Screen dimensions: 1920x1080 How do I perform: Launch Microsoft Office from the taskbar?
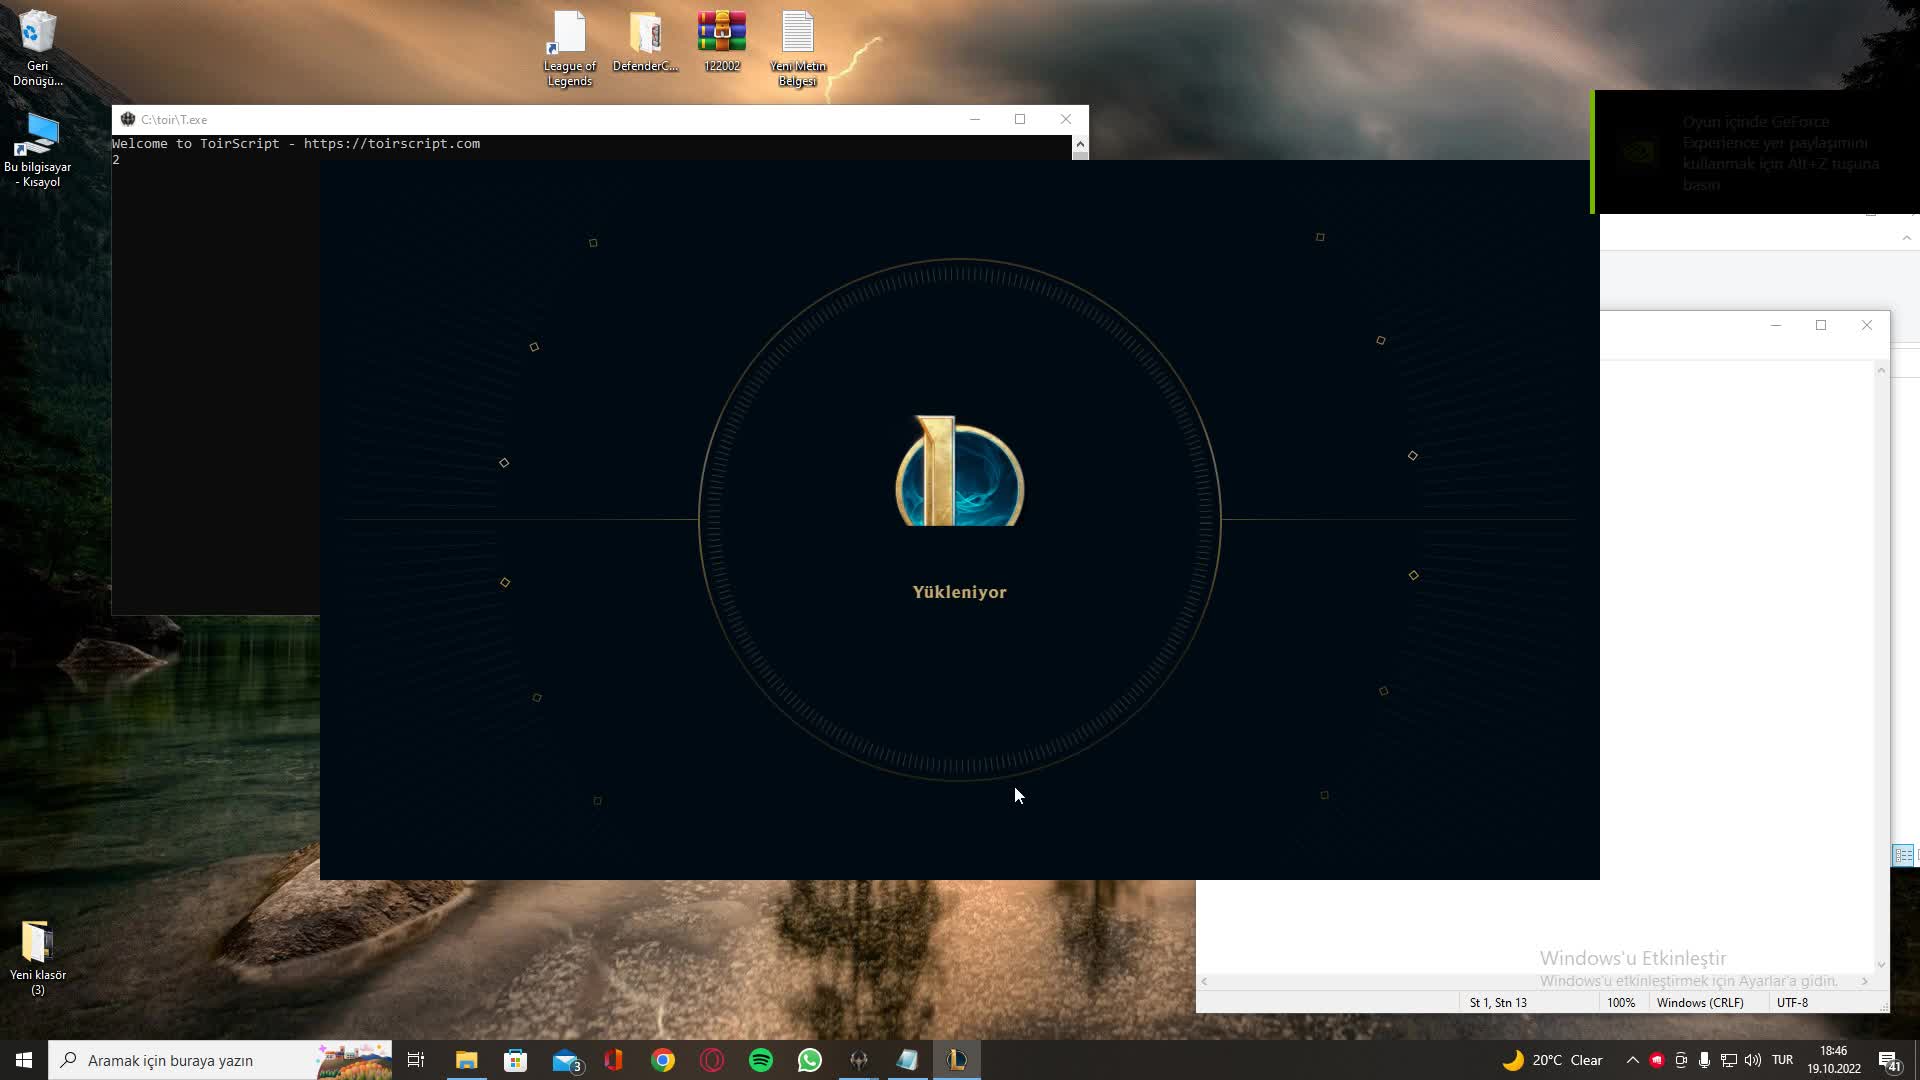pos(614,1060)
